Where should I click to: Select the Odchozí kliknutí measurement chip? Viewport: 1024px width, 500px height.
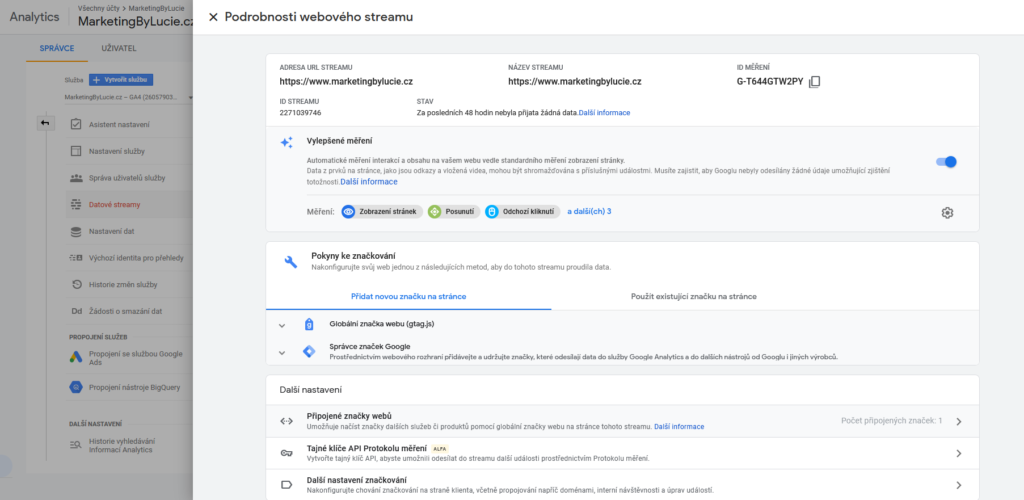[522, 211]
